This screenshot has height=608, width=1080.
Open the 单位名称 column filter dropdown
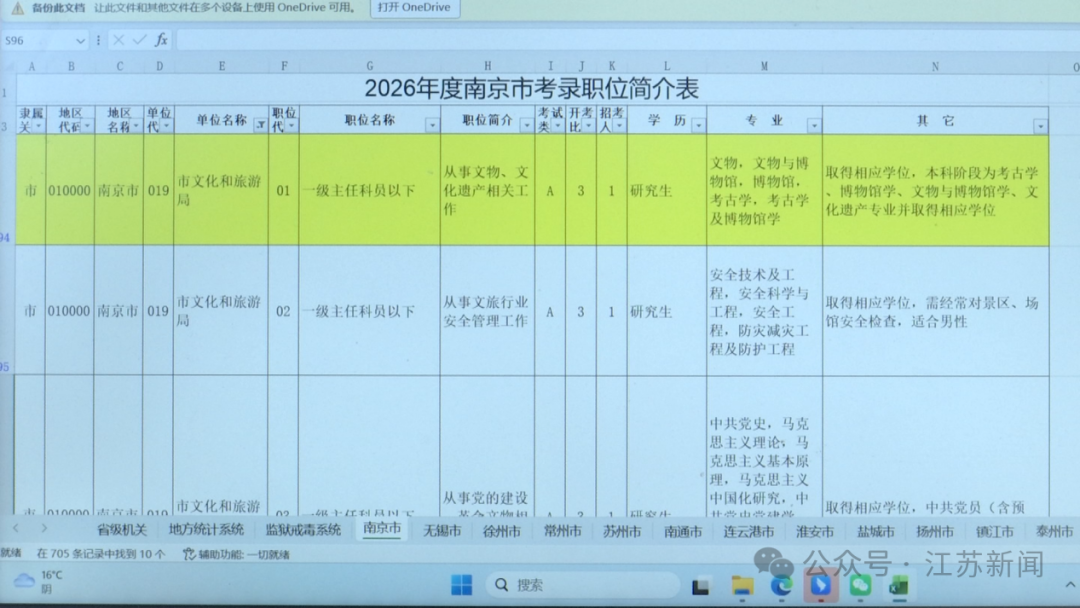[261, 126]
